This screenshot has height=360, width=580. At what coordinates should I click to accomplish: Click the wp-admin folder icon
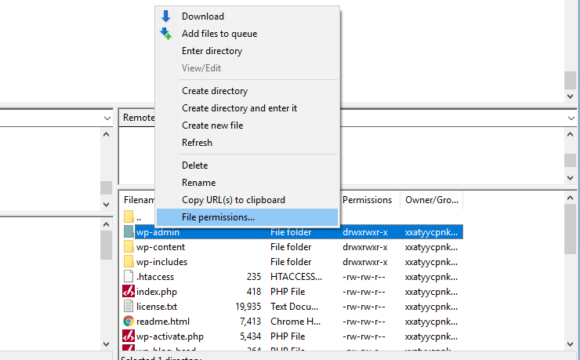click(x=128, y=232)
